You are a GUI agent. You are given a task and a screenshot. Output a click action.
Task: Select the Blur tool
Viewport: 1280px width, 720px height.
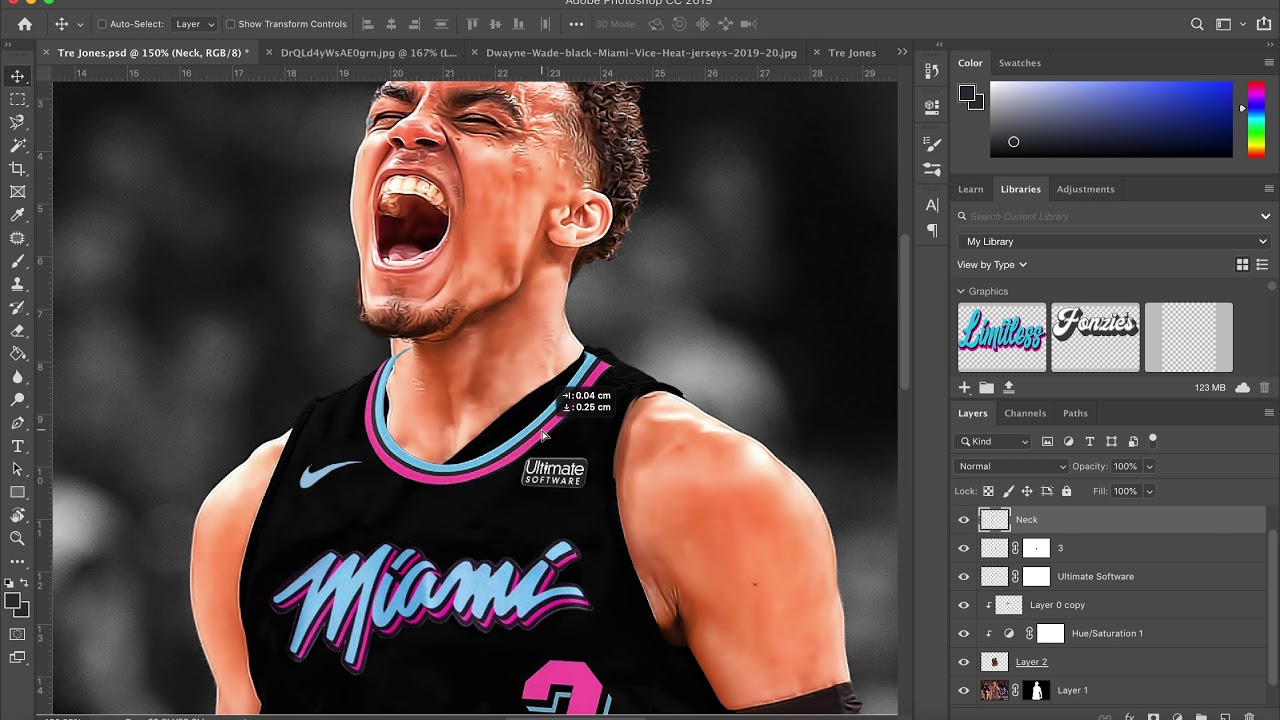[17, 377]
